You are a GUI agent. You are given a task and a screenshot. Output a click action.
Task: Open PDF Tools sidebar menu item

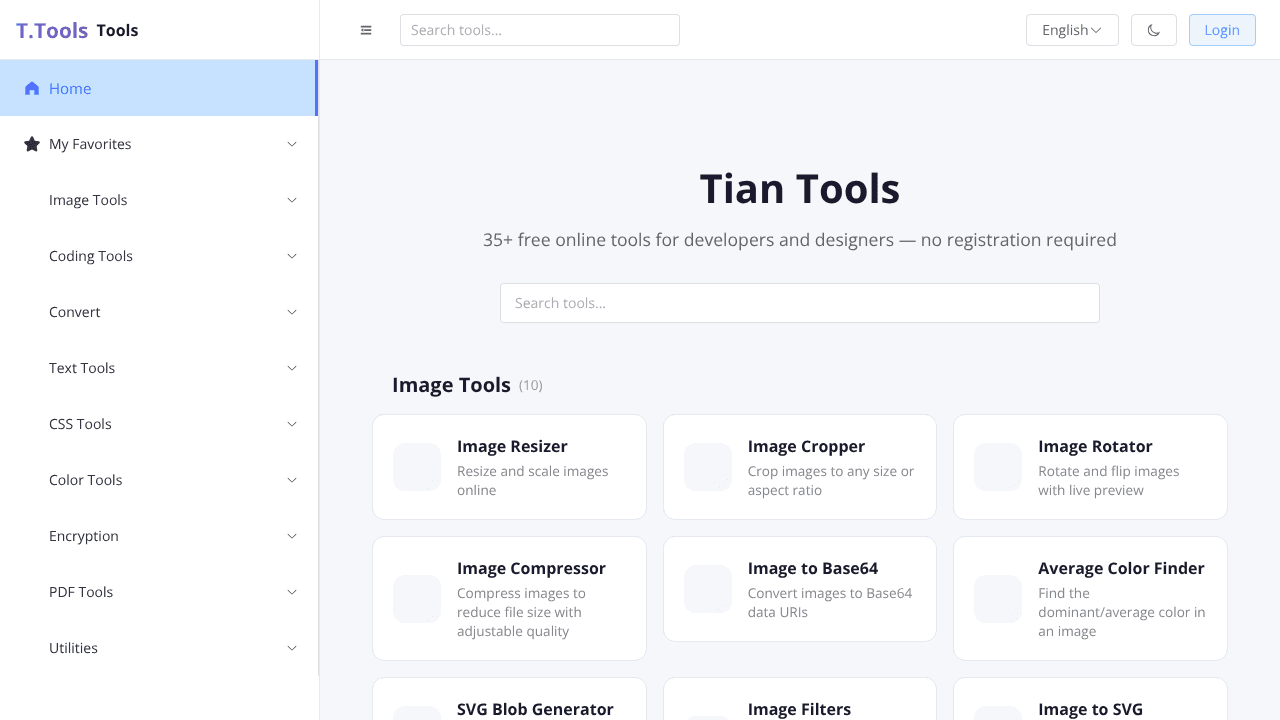click(159, 592)
